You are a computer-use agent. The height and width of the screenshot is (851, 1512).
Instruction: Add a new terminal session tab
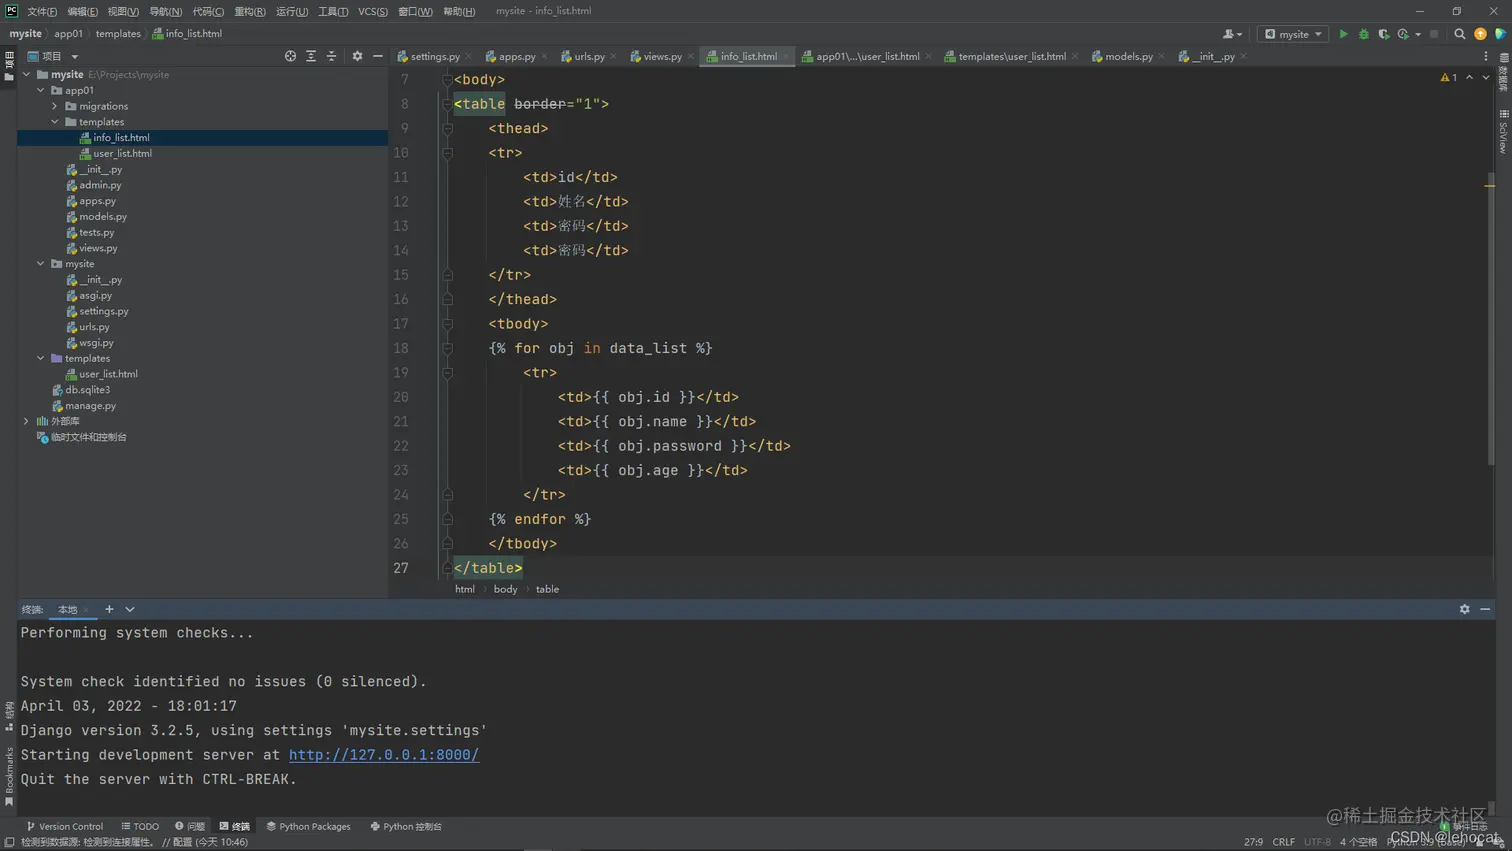click(x=109, y=609)
